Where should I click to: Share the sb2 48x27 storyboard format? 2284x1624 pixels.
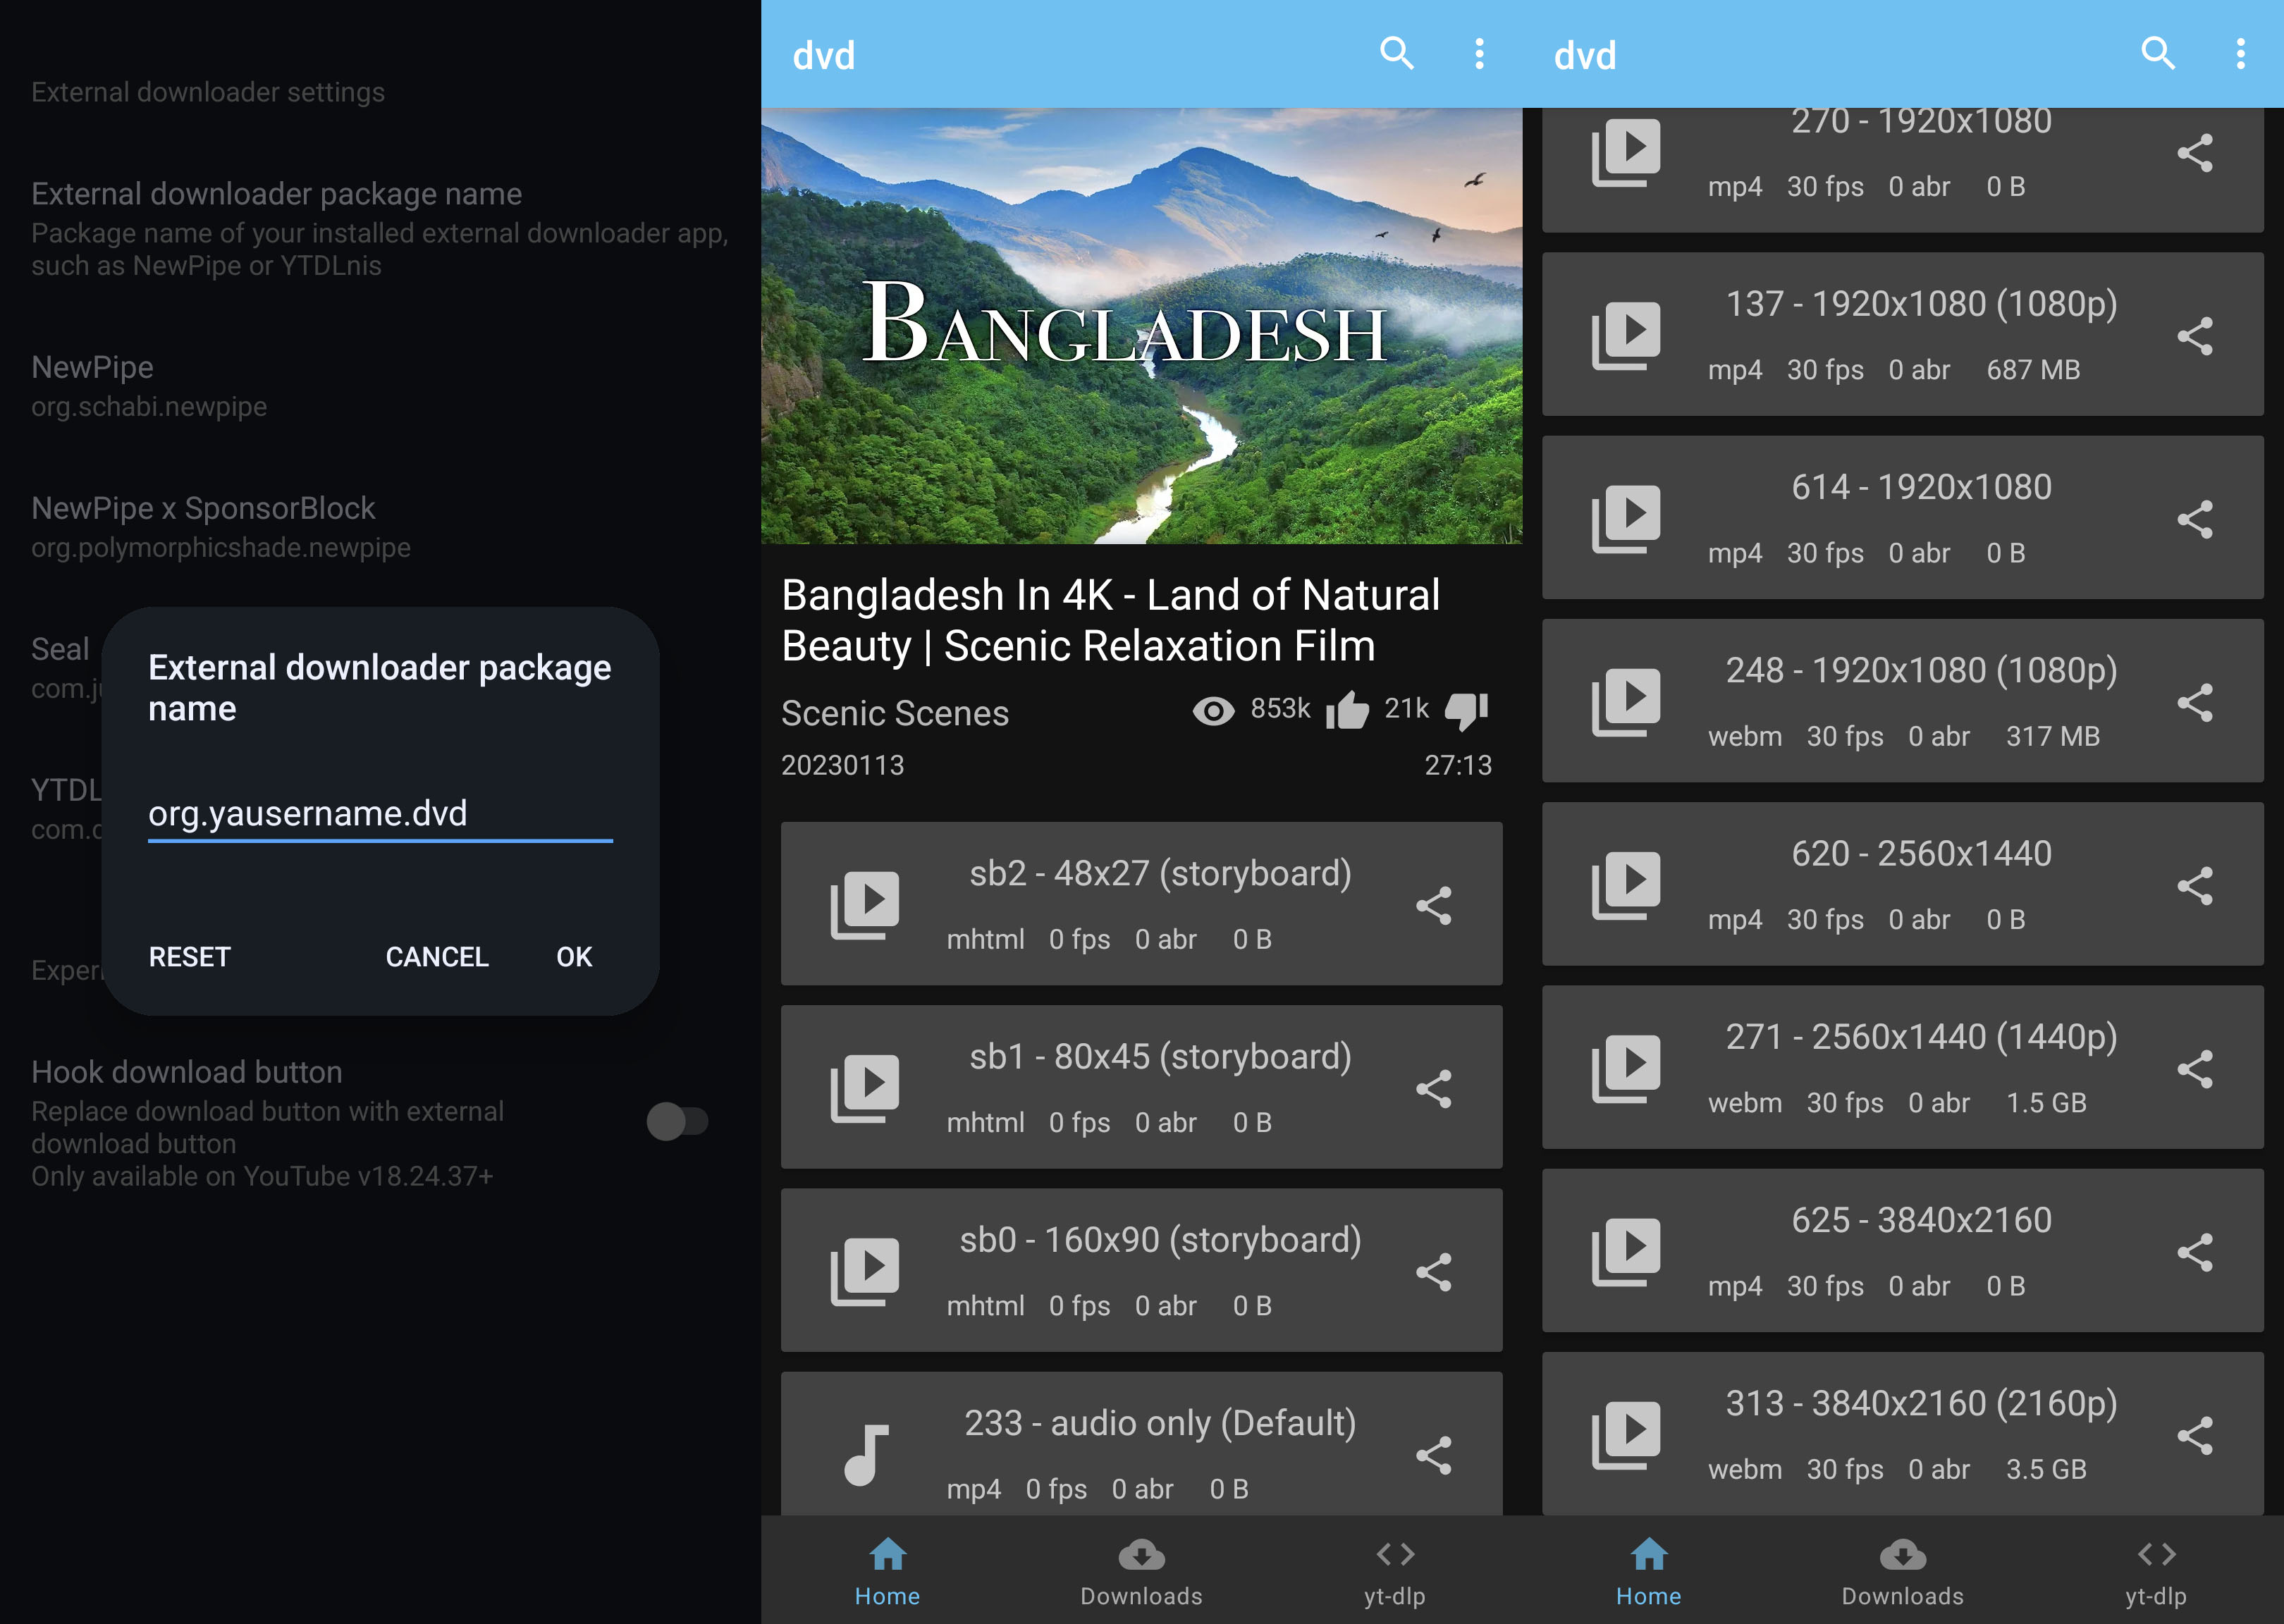1433,905
